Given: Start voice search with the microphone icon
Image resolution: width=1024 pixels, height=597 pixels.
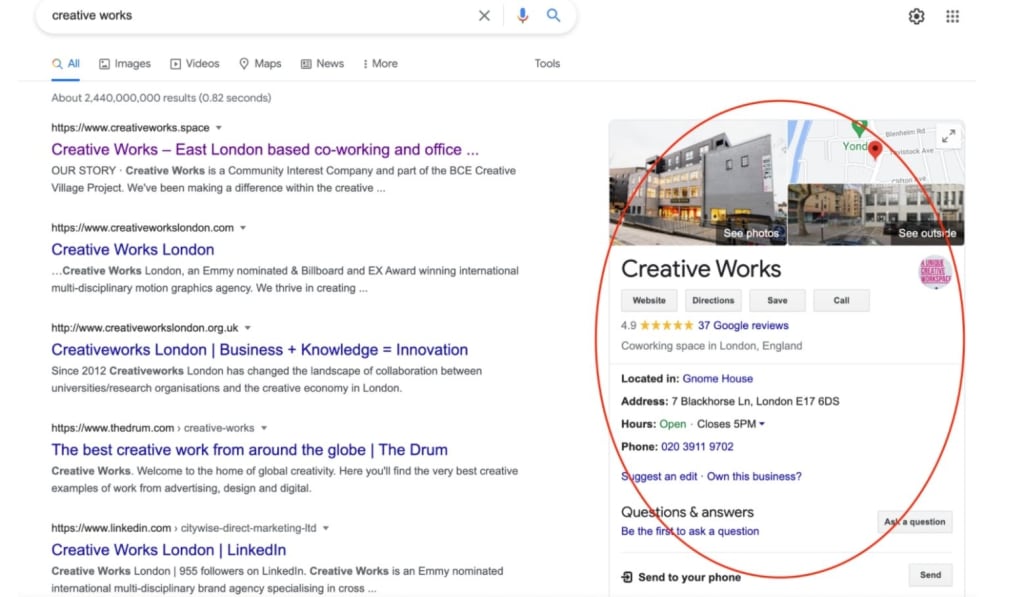Looking at the screenshot, I should pyautogui.click(x=522, y=16).
